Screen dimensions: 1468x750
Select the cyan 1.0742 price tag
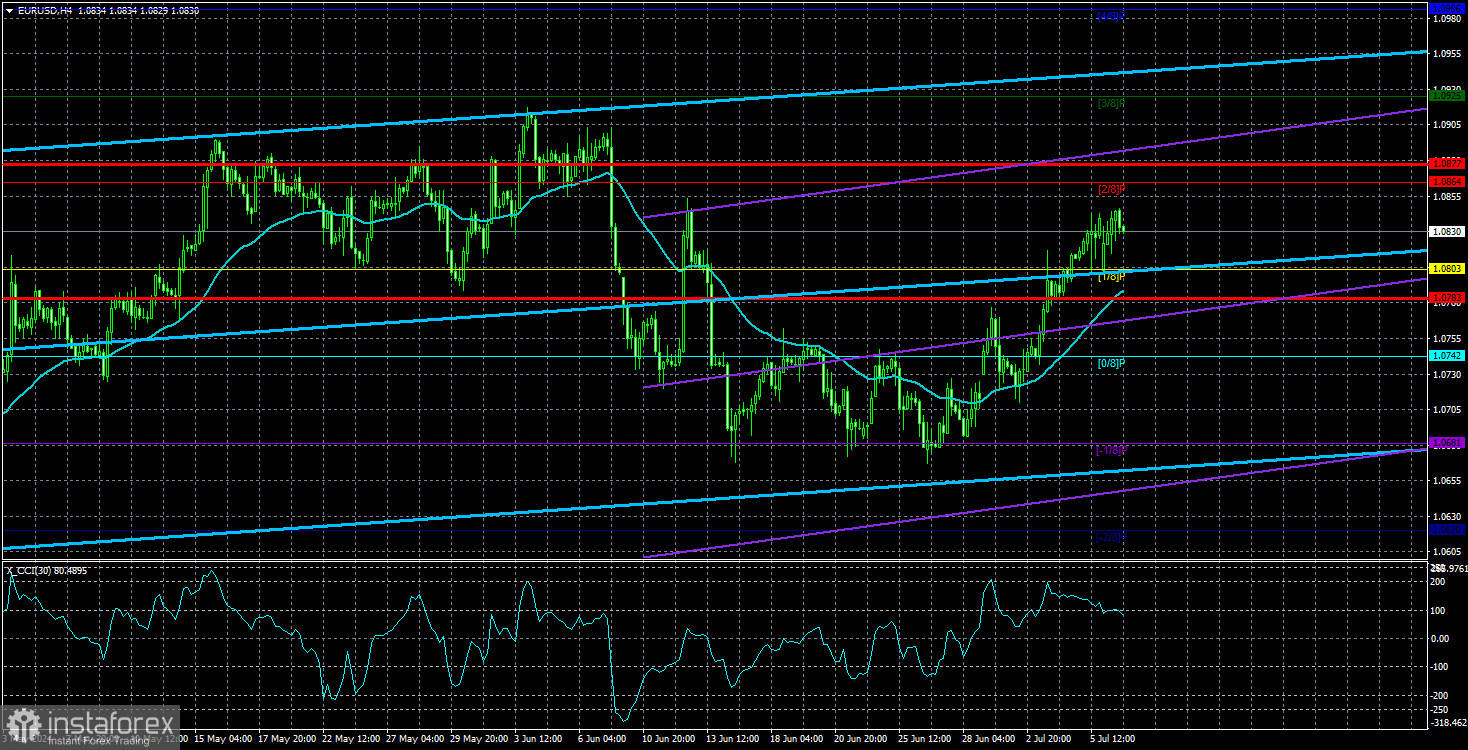(1447, 355)
